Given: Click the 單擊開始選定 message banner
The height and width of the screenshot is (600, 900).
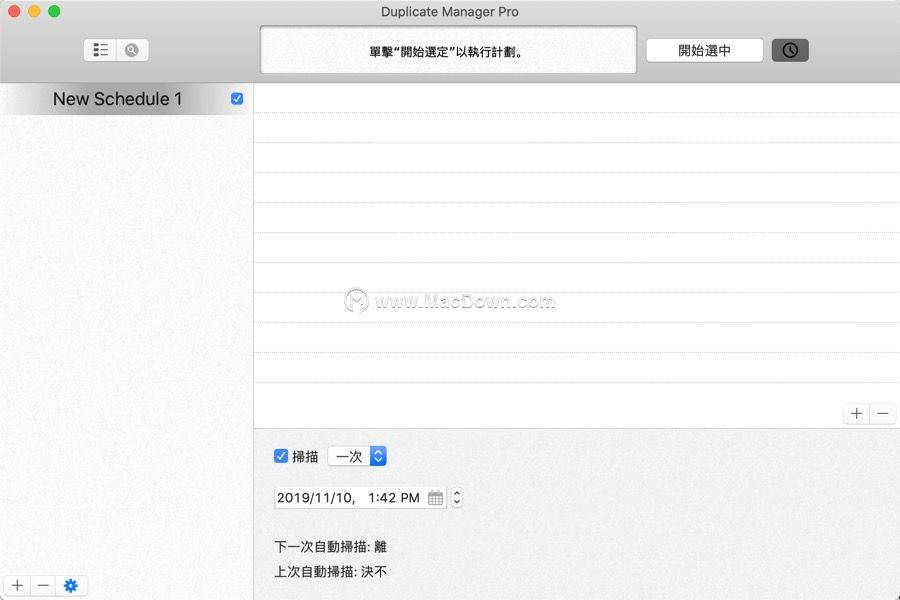Looking at the screenshot, I should point(448,49).
